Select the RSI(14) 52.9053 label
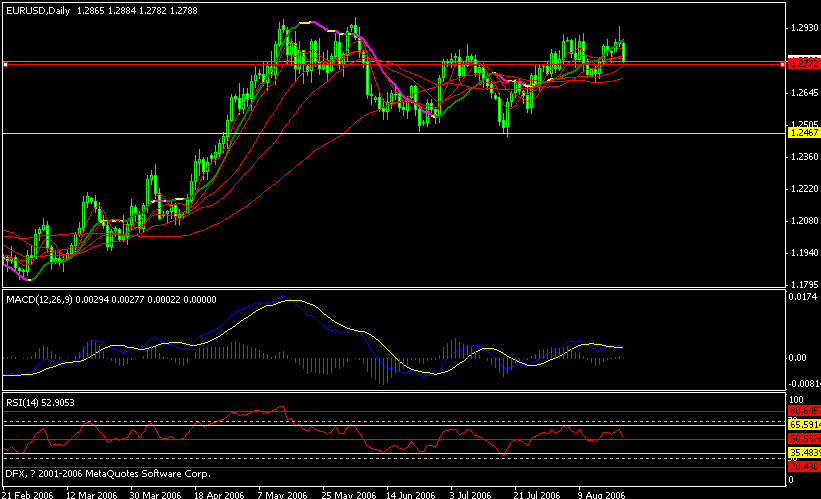The width and height of the screenshot is (821, 499). coord(40,403)
